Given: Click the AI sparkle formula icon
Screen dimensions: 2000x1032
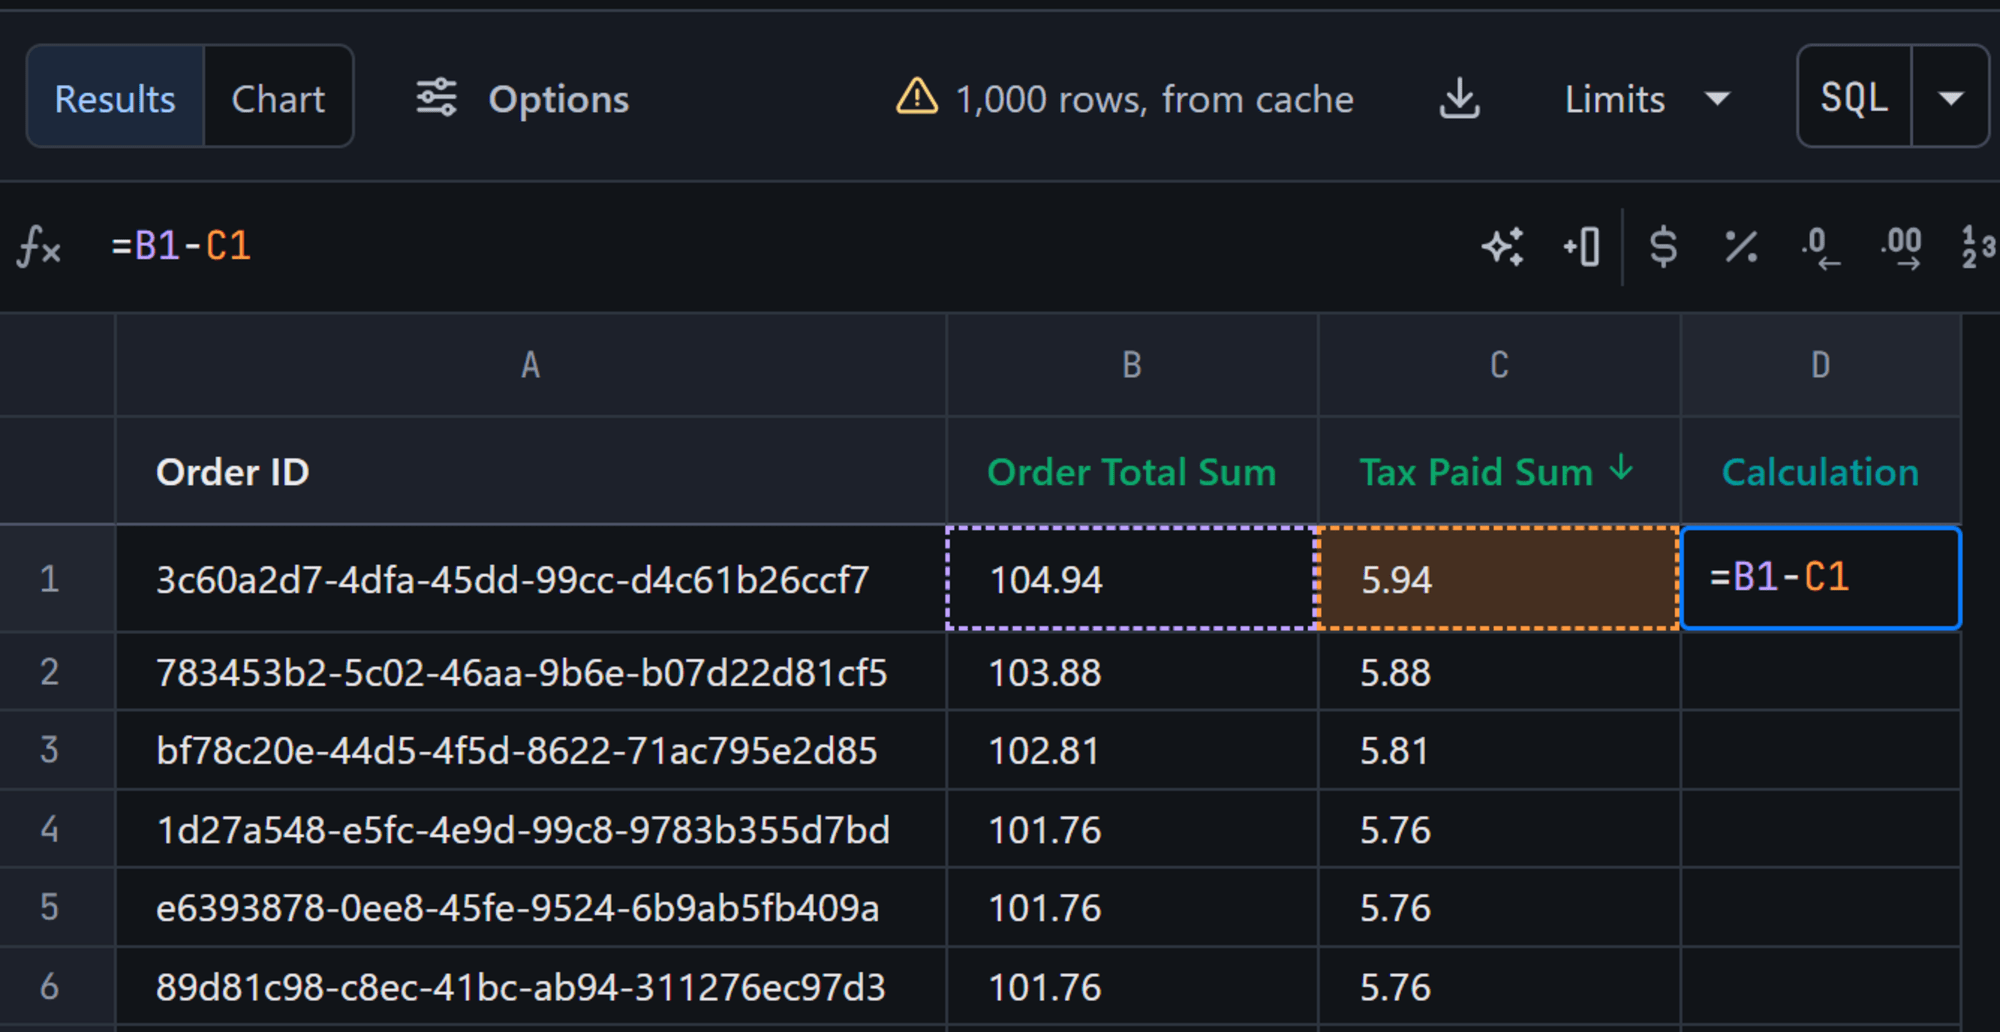Looking at the screenshot, I should [1503, 246].
